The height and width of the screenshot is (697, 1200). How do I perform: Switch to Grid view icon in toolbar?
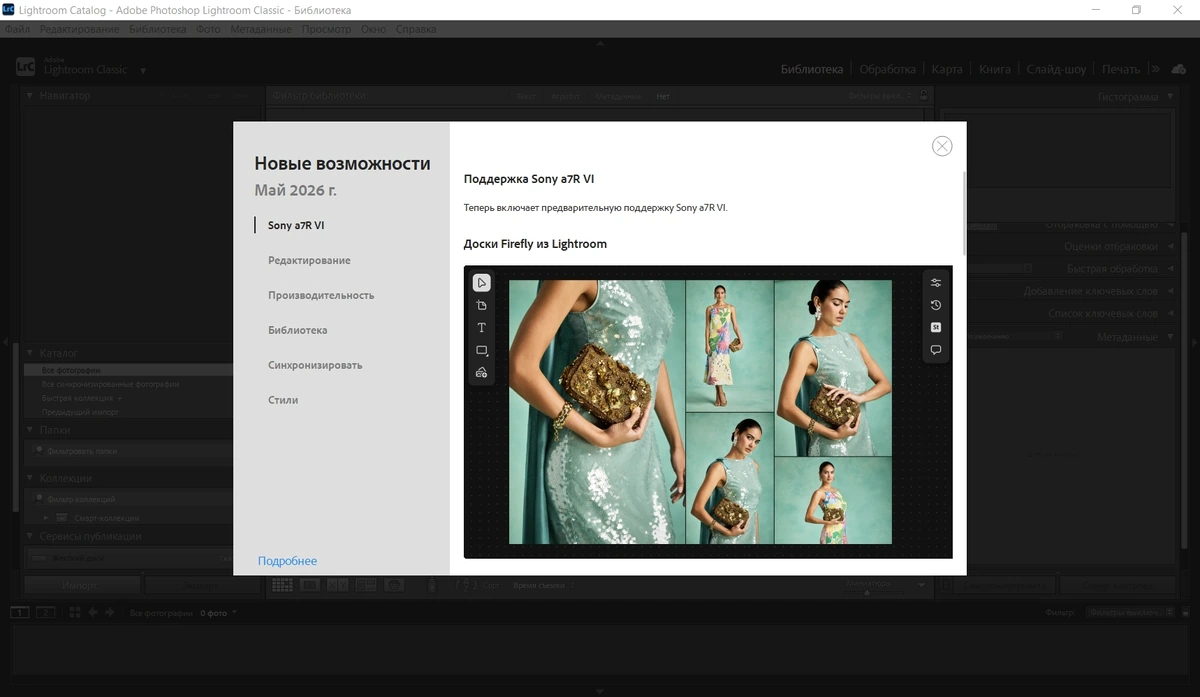click(282, 585)
